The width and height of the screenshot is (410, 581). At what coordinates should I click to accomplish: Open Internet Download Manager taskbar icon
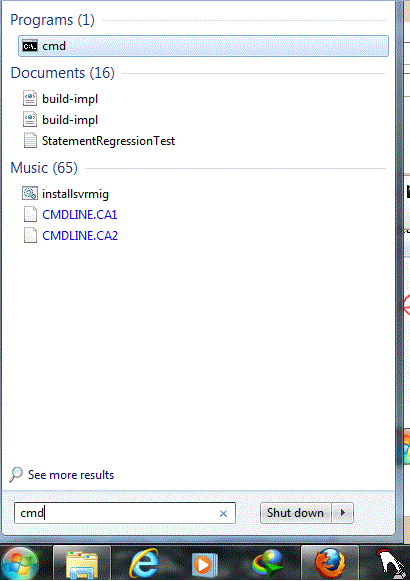[x=268, y=564]
